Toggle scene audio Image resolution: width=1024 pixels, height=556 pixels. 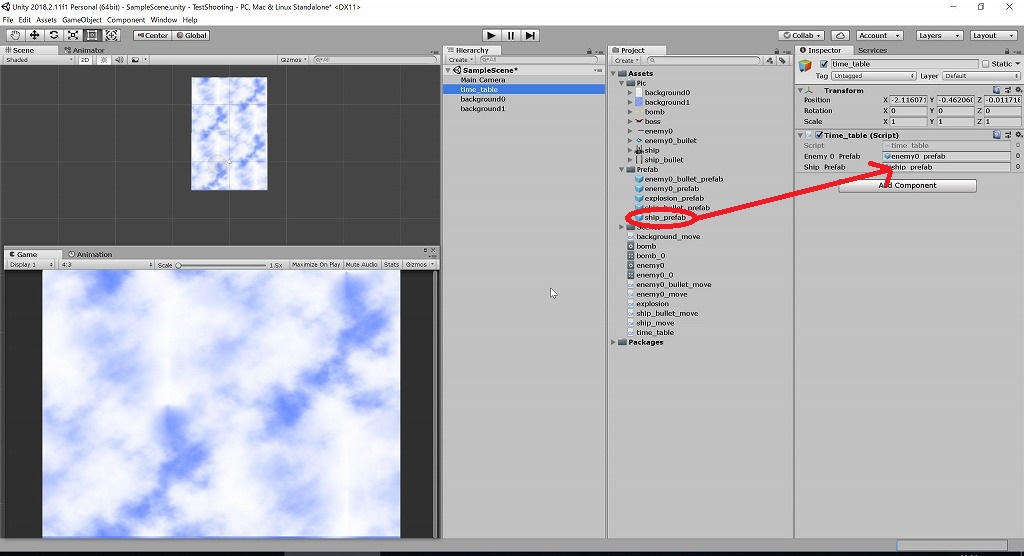(x=120, y=59)
